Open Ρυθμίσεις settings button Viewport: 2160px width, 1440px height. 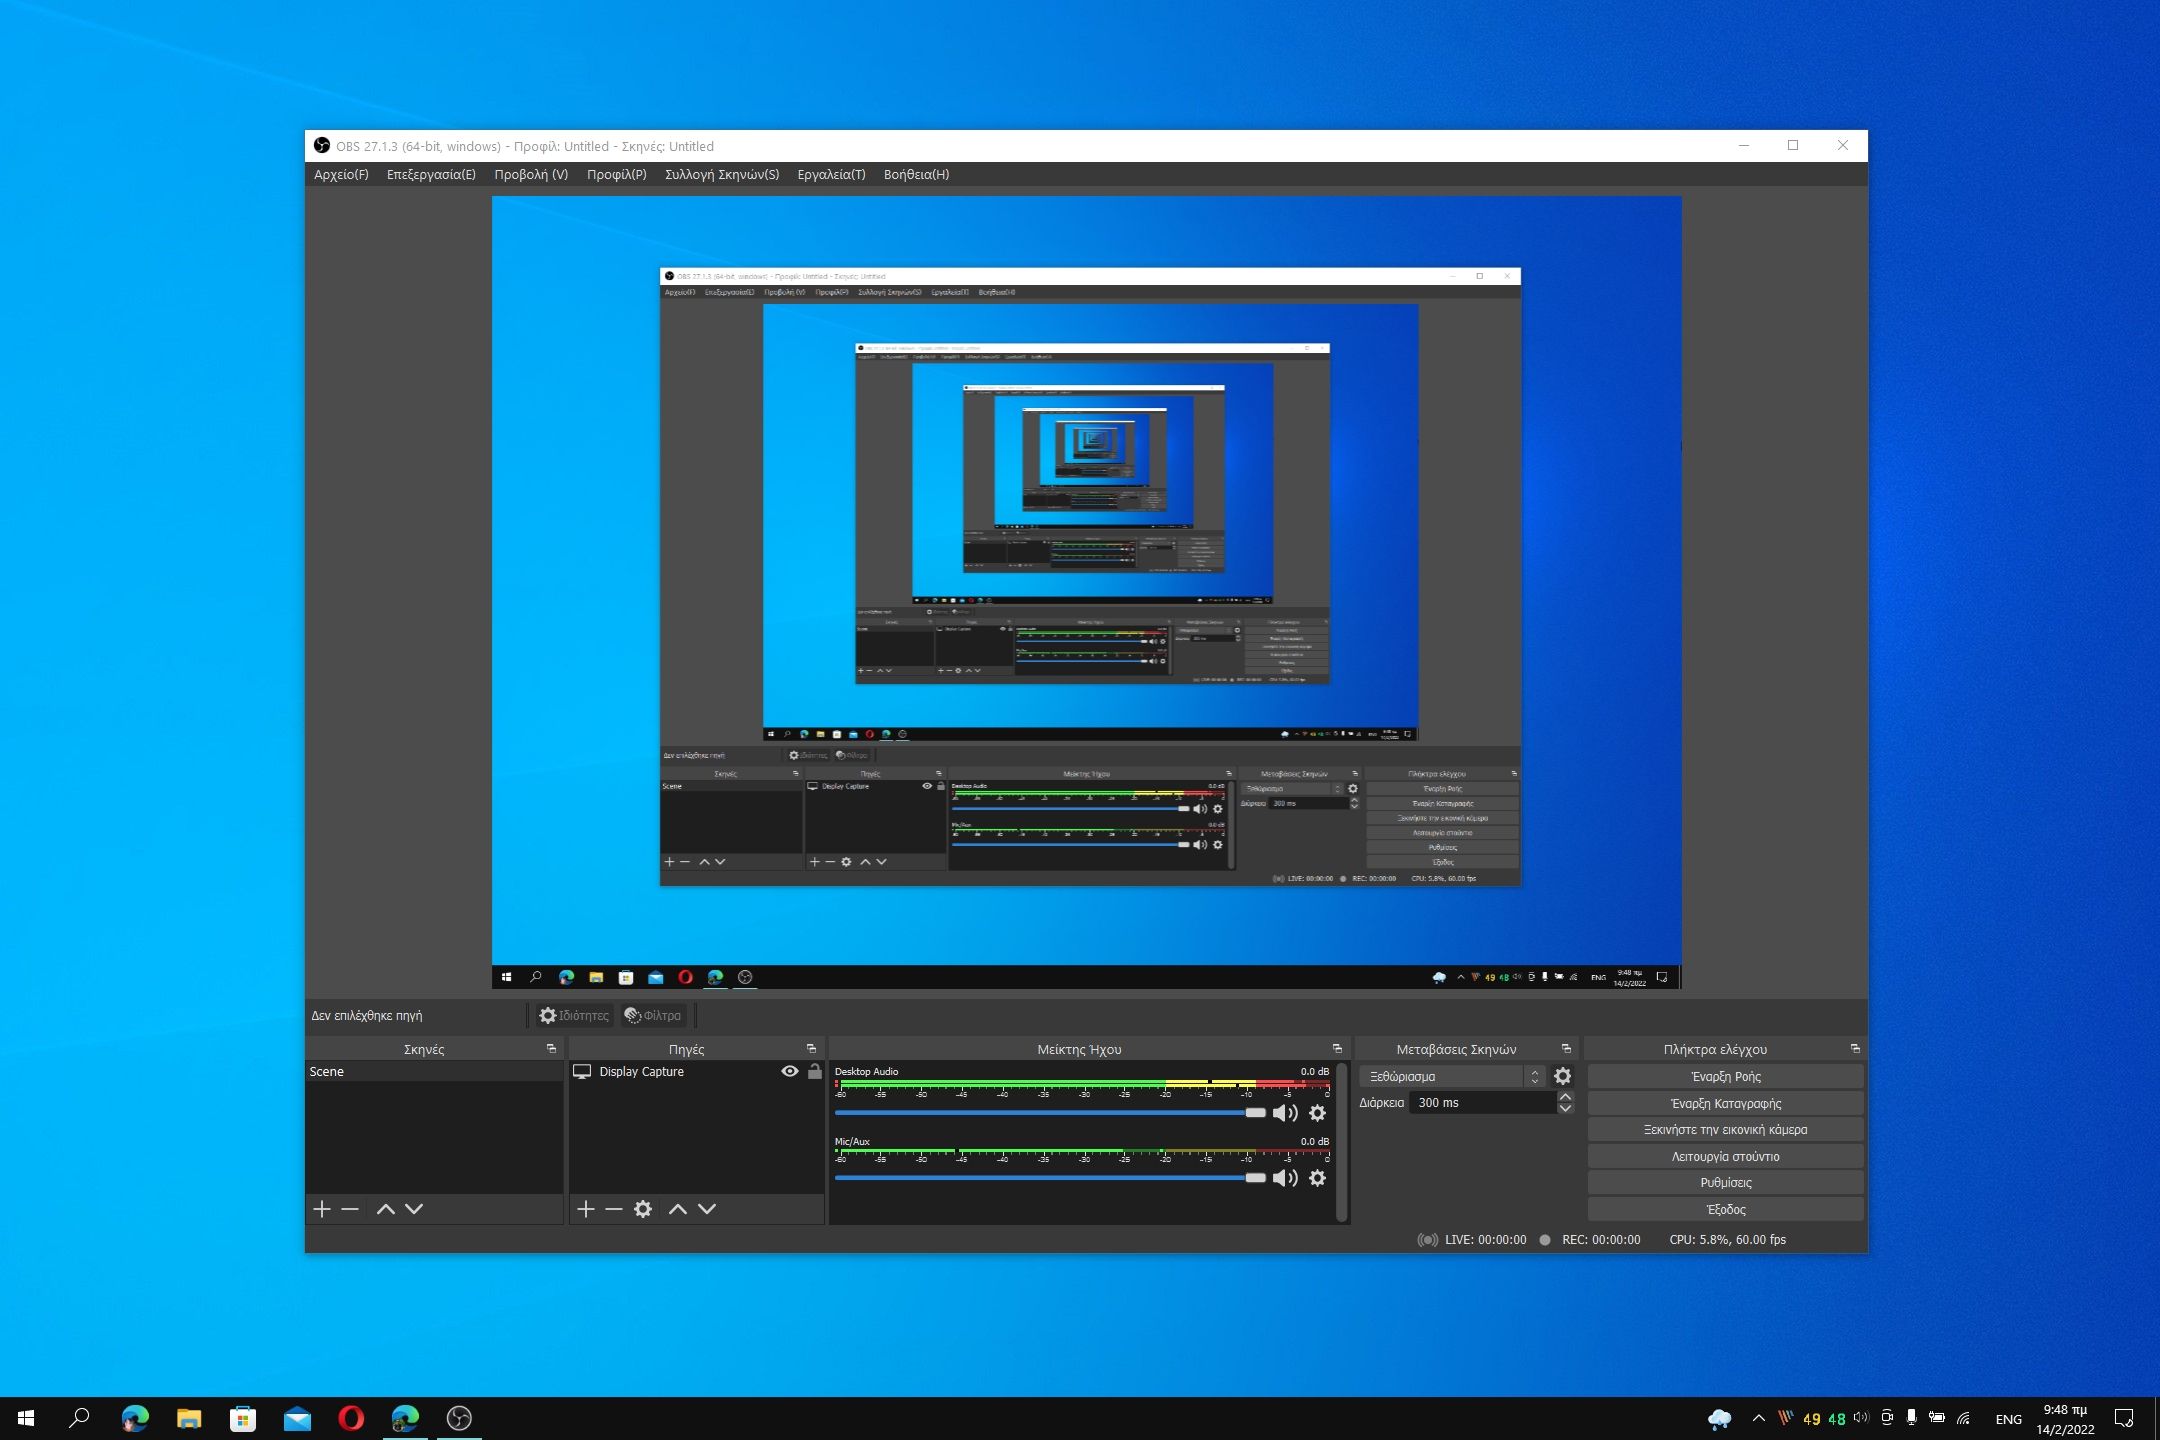pos(1725,1182)
